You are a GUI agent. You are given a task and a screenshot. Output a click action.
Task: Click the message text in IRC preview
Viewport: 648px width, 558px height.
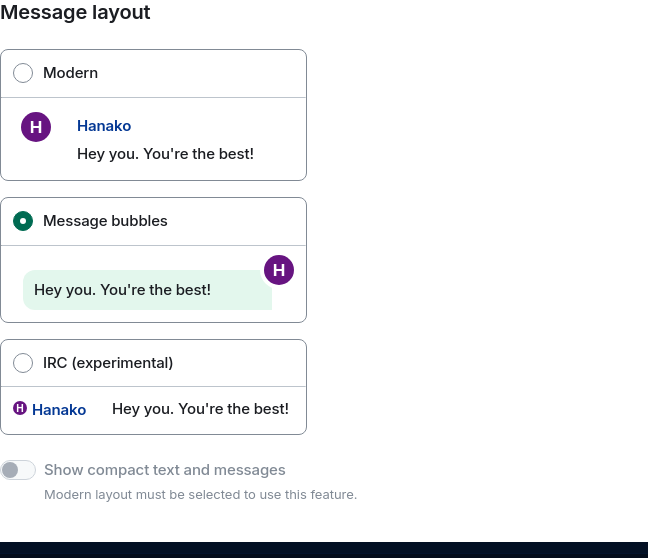pyautogui.click(x=200, y=409)
